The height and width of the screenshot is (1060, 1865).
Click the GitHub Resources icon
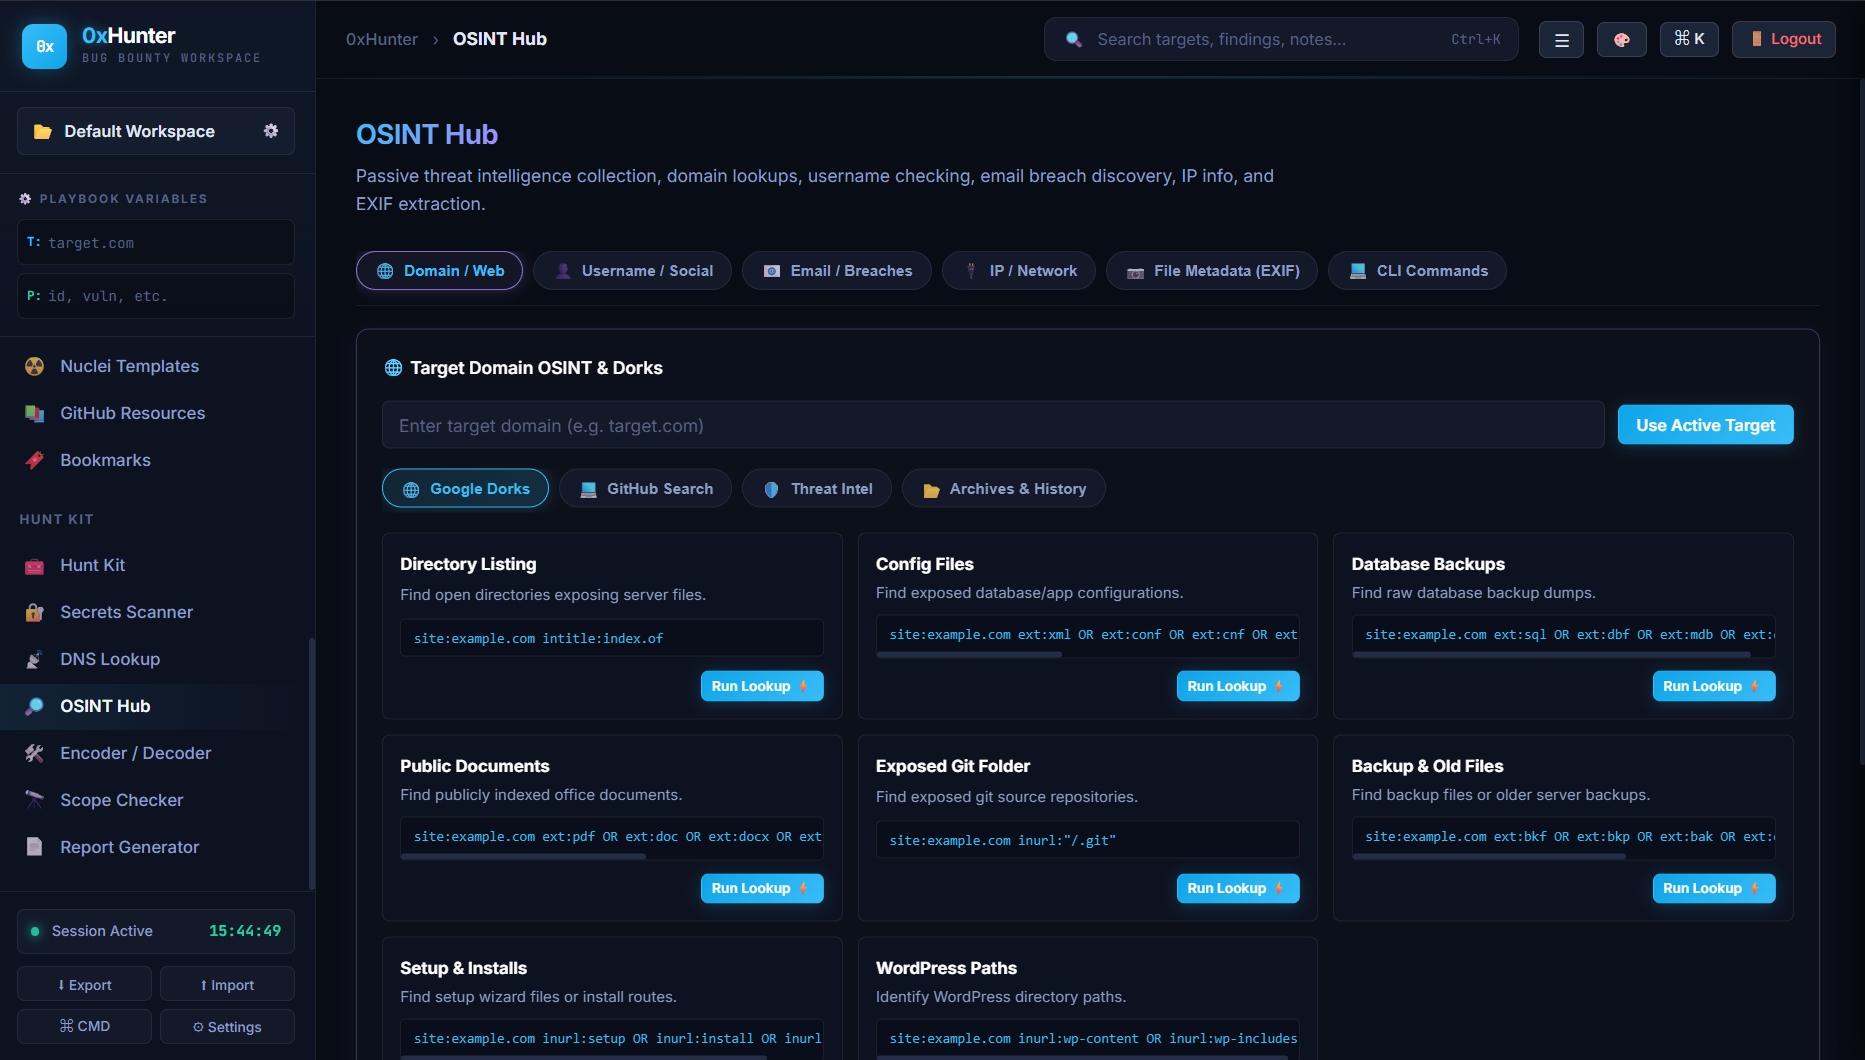pyautogui.click(x=34, y=413)
